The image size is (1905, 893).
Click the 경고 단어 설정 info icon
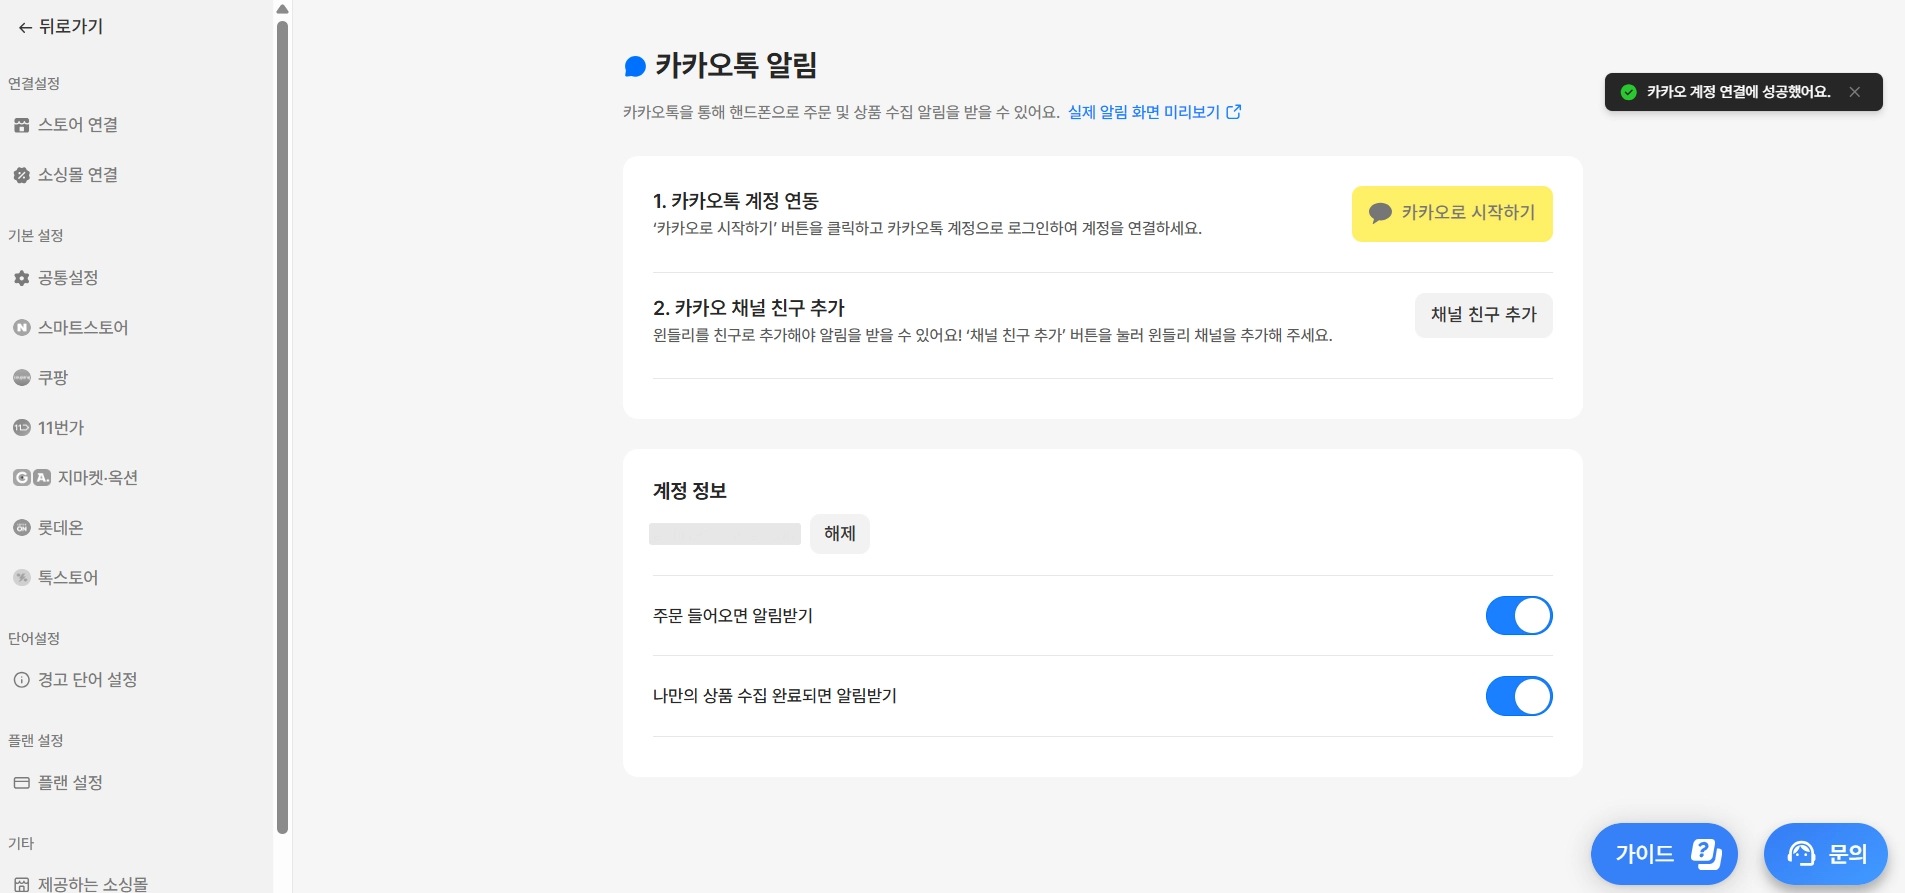click(22, 680)
